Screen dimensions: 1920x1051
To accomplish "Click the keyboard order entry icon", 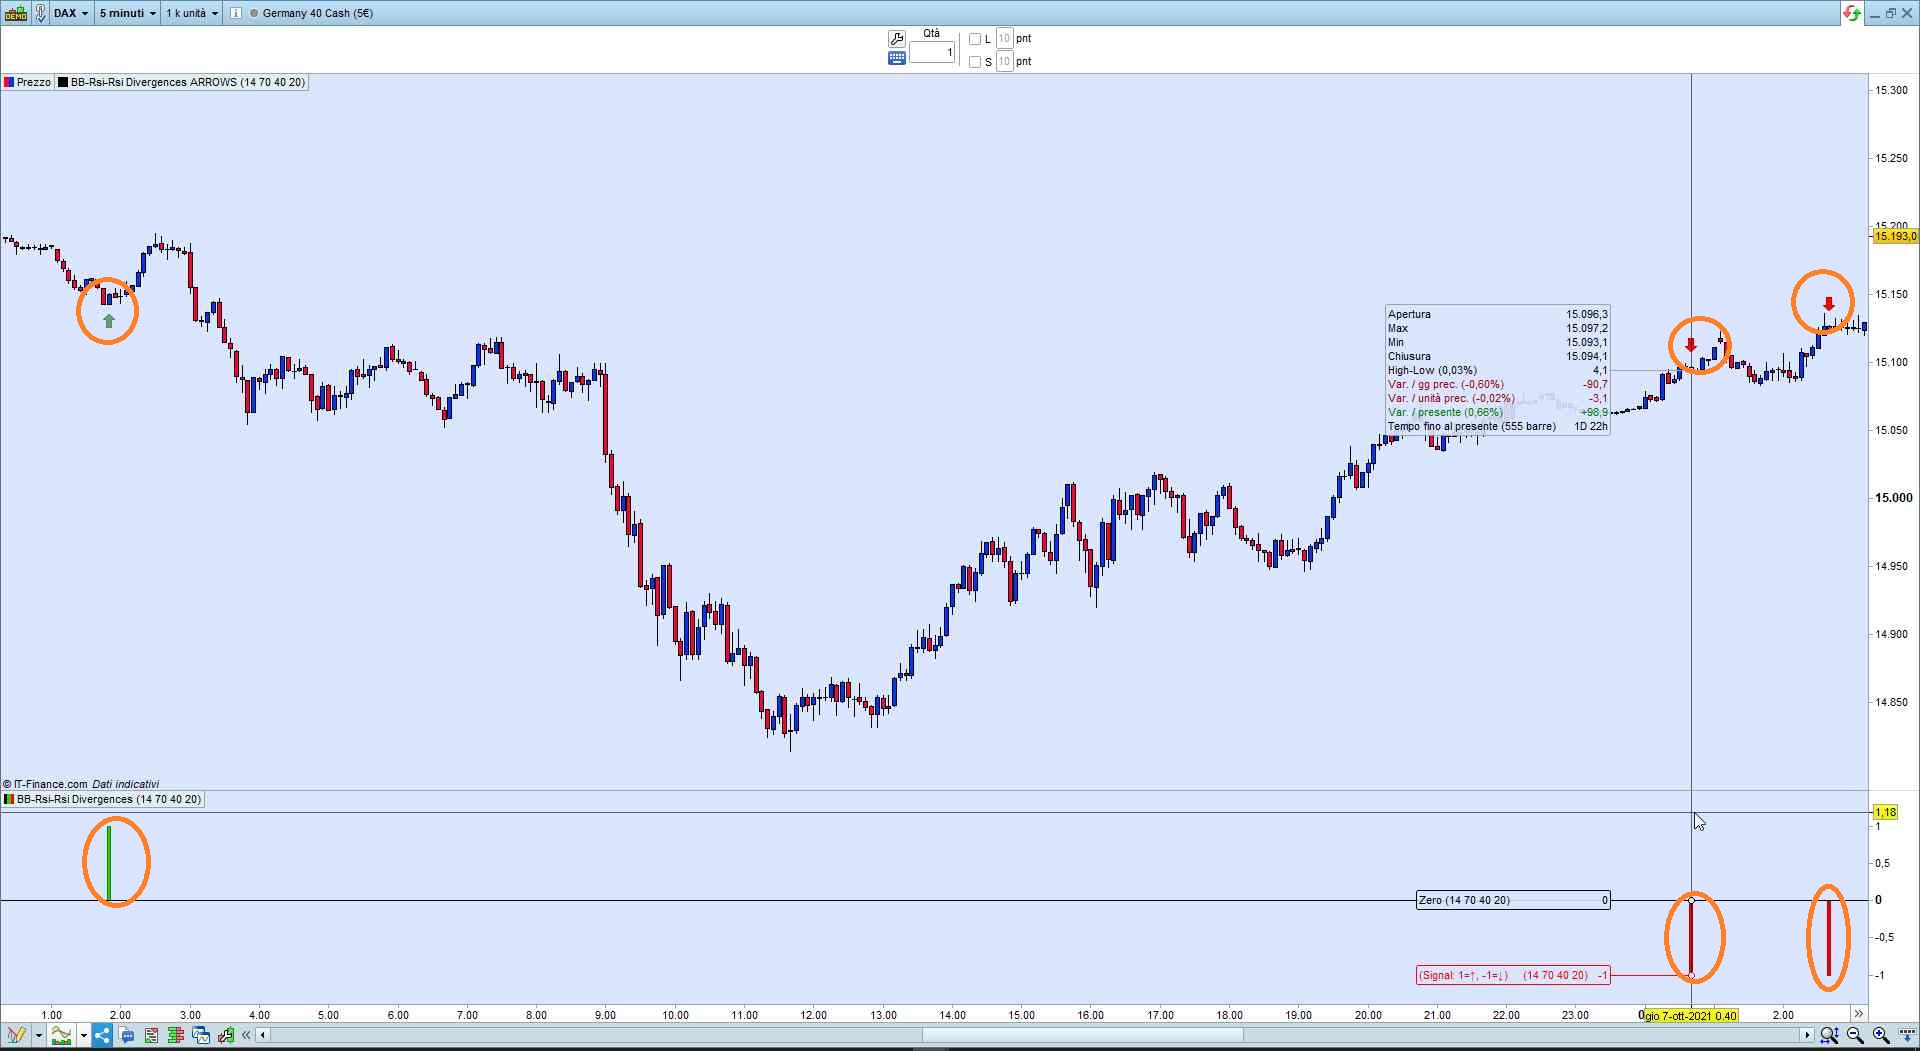I will pyautogui.click(x=896, y=58).
